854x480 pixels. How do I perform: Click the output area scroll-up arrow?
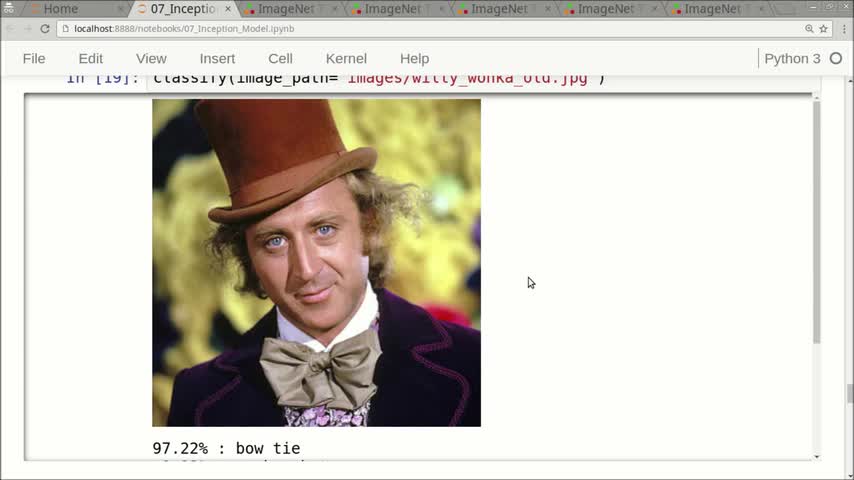pos(816,97)
